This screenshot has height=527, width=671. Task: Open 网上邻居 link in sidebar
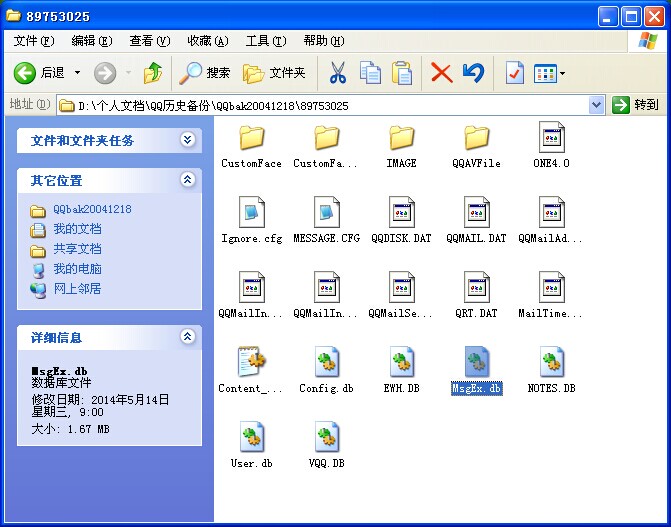tap(77, 289)
